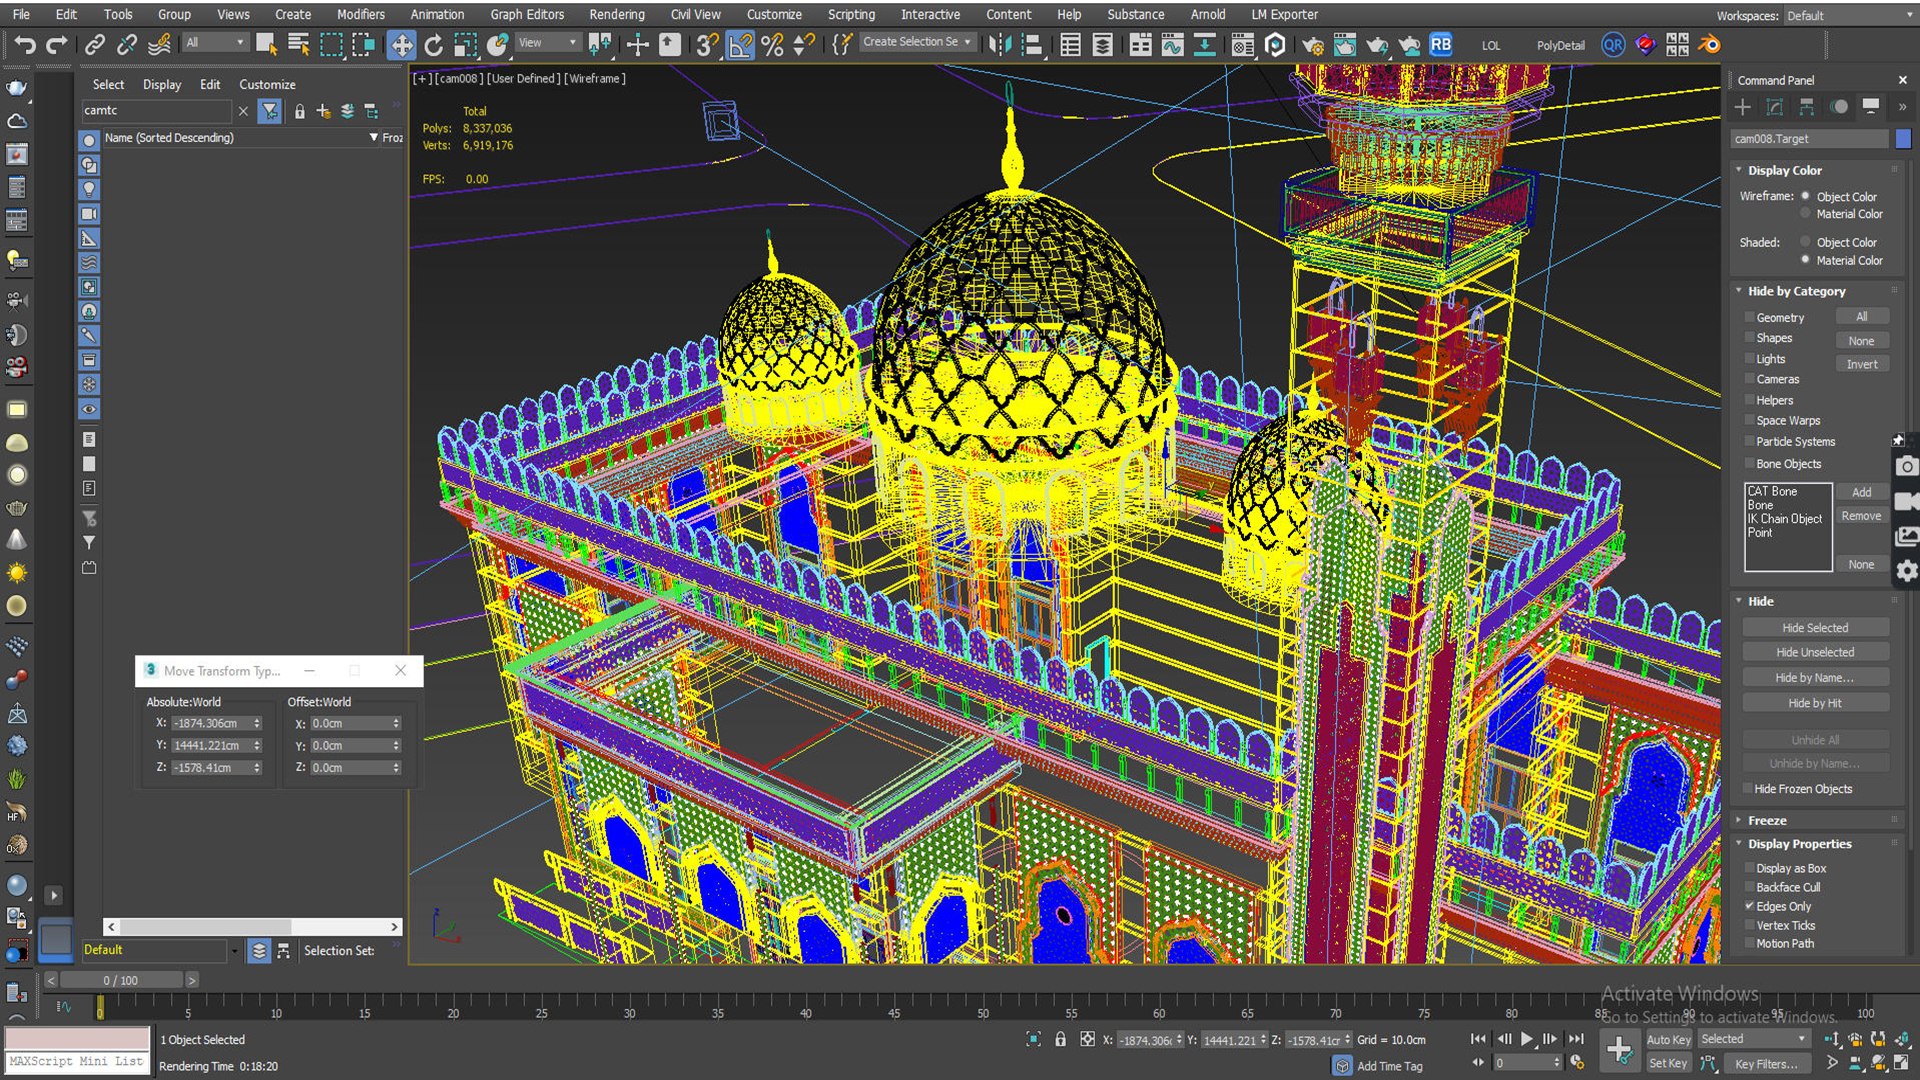The image size is (1920, 1080).
Task: Click the RB toolbar button
Action: pos(1440,44)
